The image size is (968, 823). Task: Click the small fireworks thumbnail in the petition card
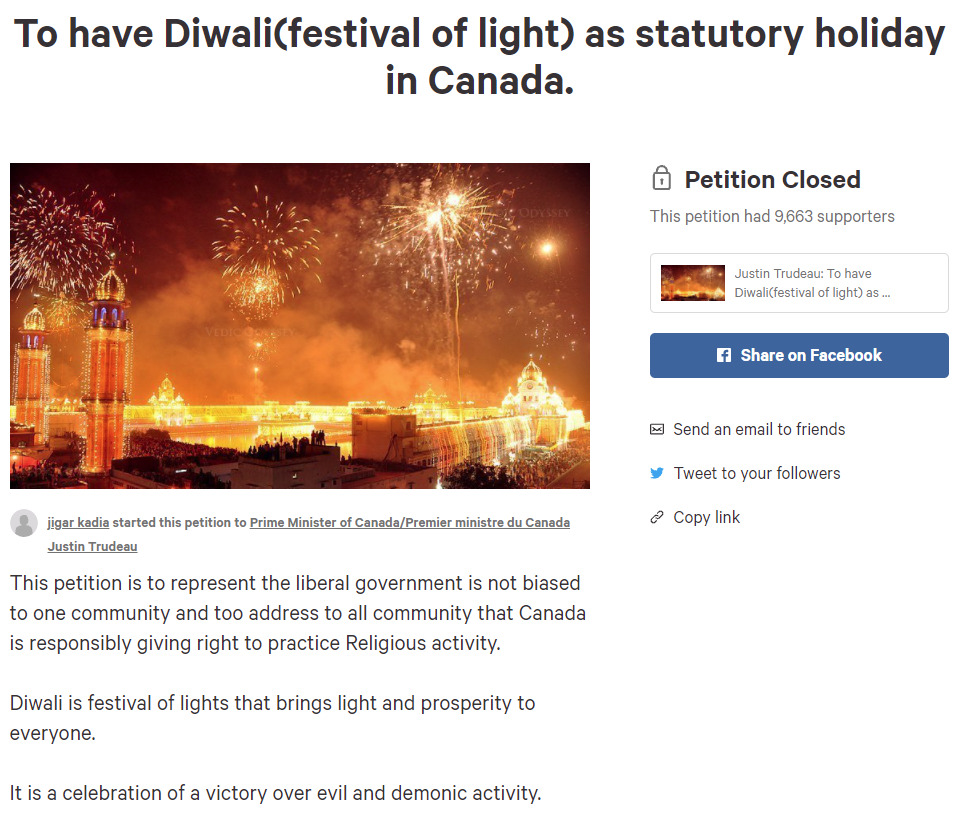[x=692, y=283]
